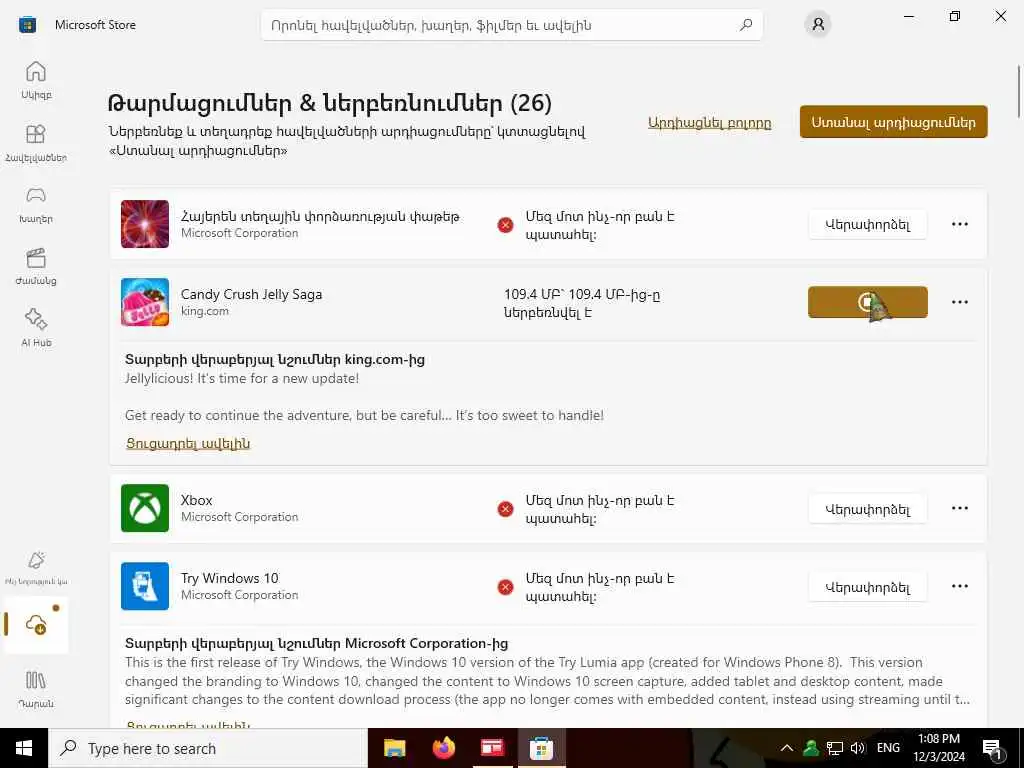The height and width of the screenshot is (768, 1024).
Task: Click the vertical scrollbar thumb
Action: [x=1019, y=91]
